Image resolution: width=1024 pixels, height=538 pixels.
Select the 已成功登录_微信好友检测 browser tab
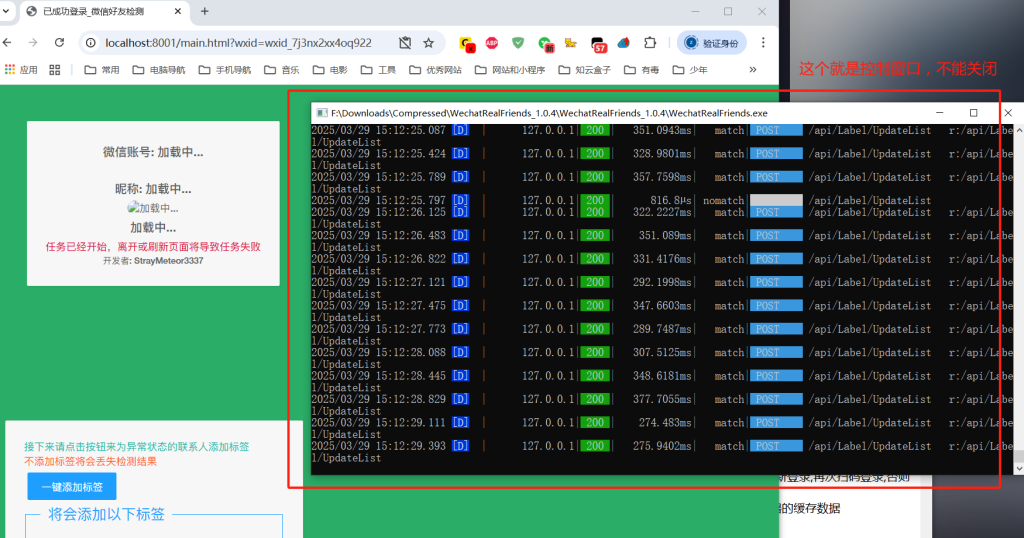[x=100, y=11]
